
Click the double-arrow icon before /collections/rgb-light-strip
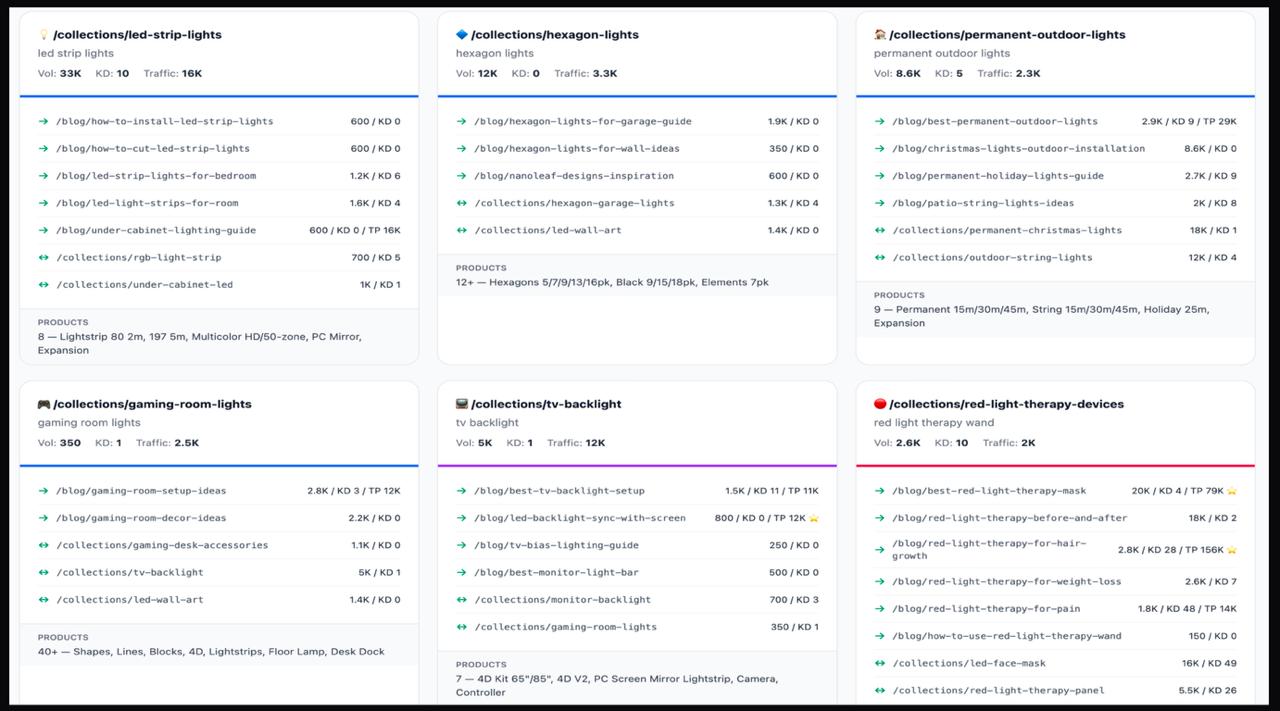tap(43, 258)
